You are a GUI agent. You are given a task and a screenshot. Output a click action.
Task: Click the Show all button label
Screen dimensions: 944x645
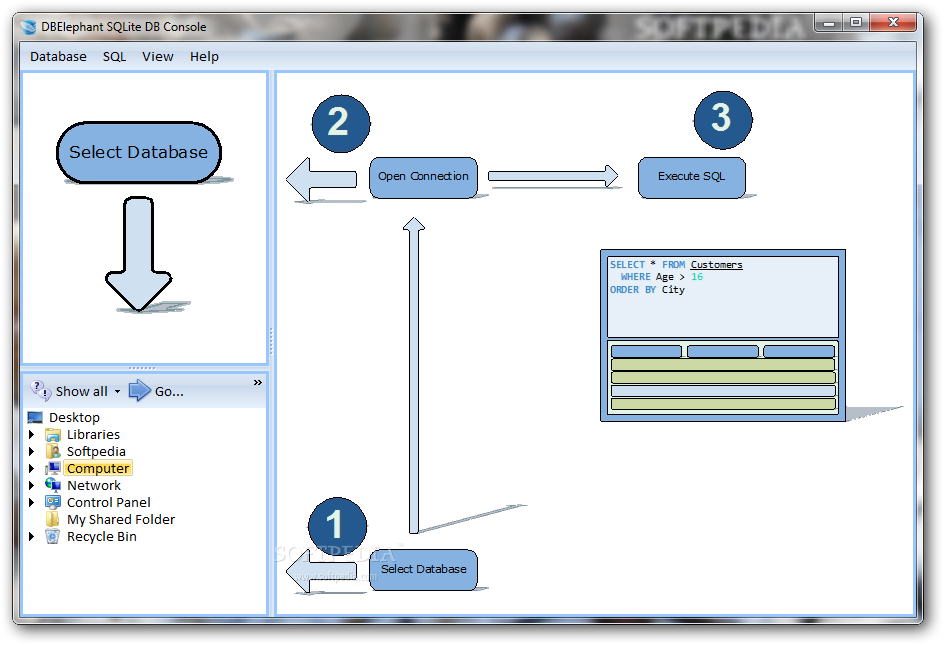[82, 391]
